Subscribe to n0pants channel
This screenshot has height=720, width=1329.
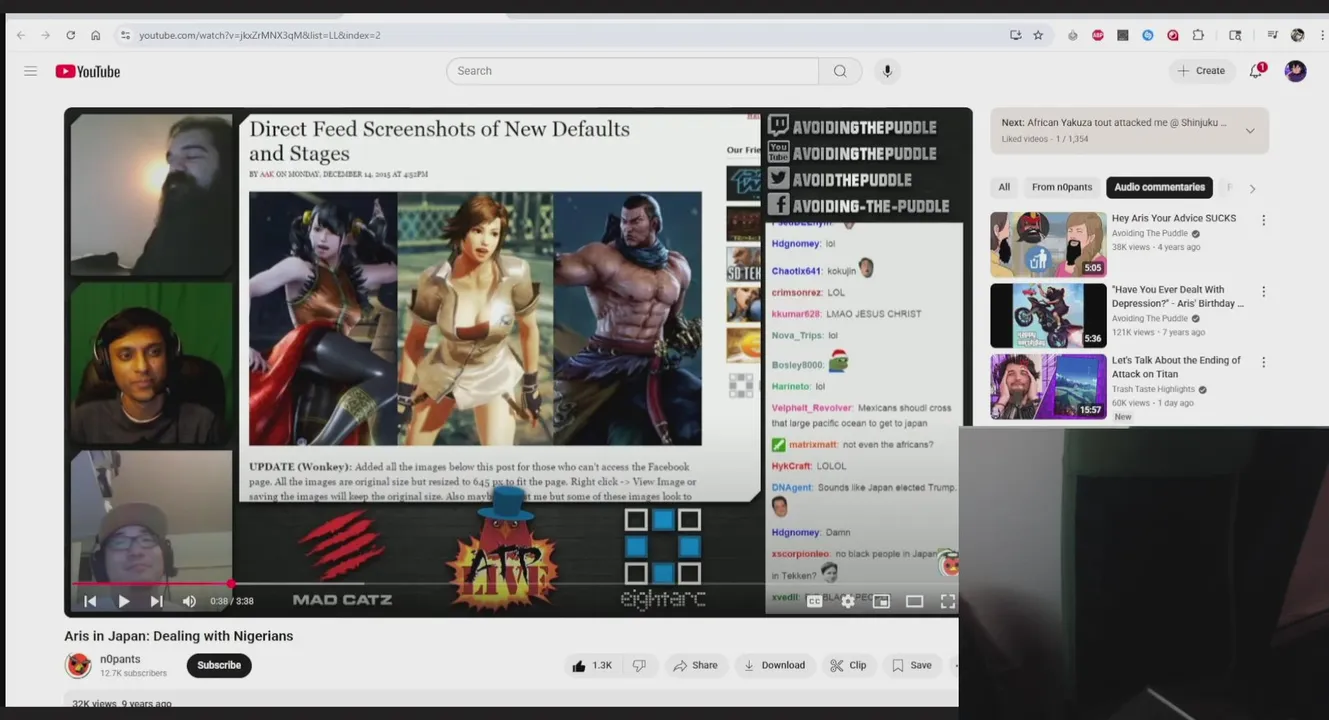(219, 665)
